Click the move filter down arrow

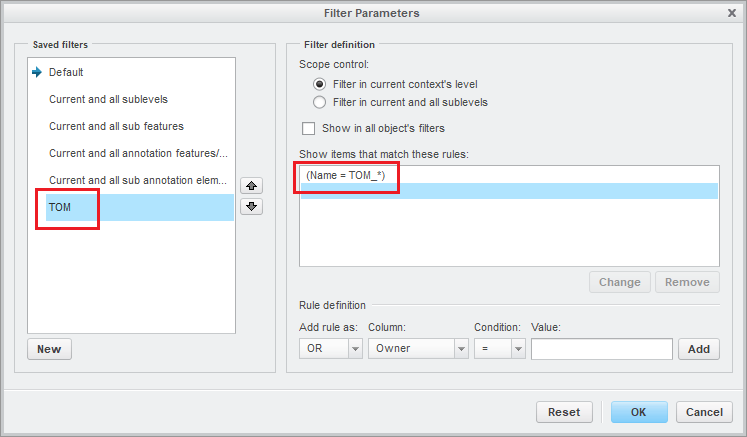[253, 206]
